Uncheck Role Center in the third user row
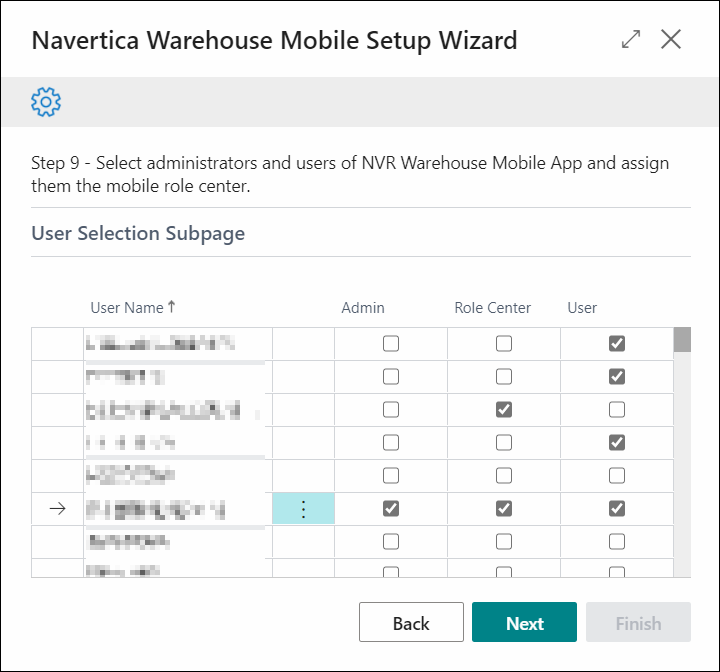 coord(504,409)
